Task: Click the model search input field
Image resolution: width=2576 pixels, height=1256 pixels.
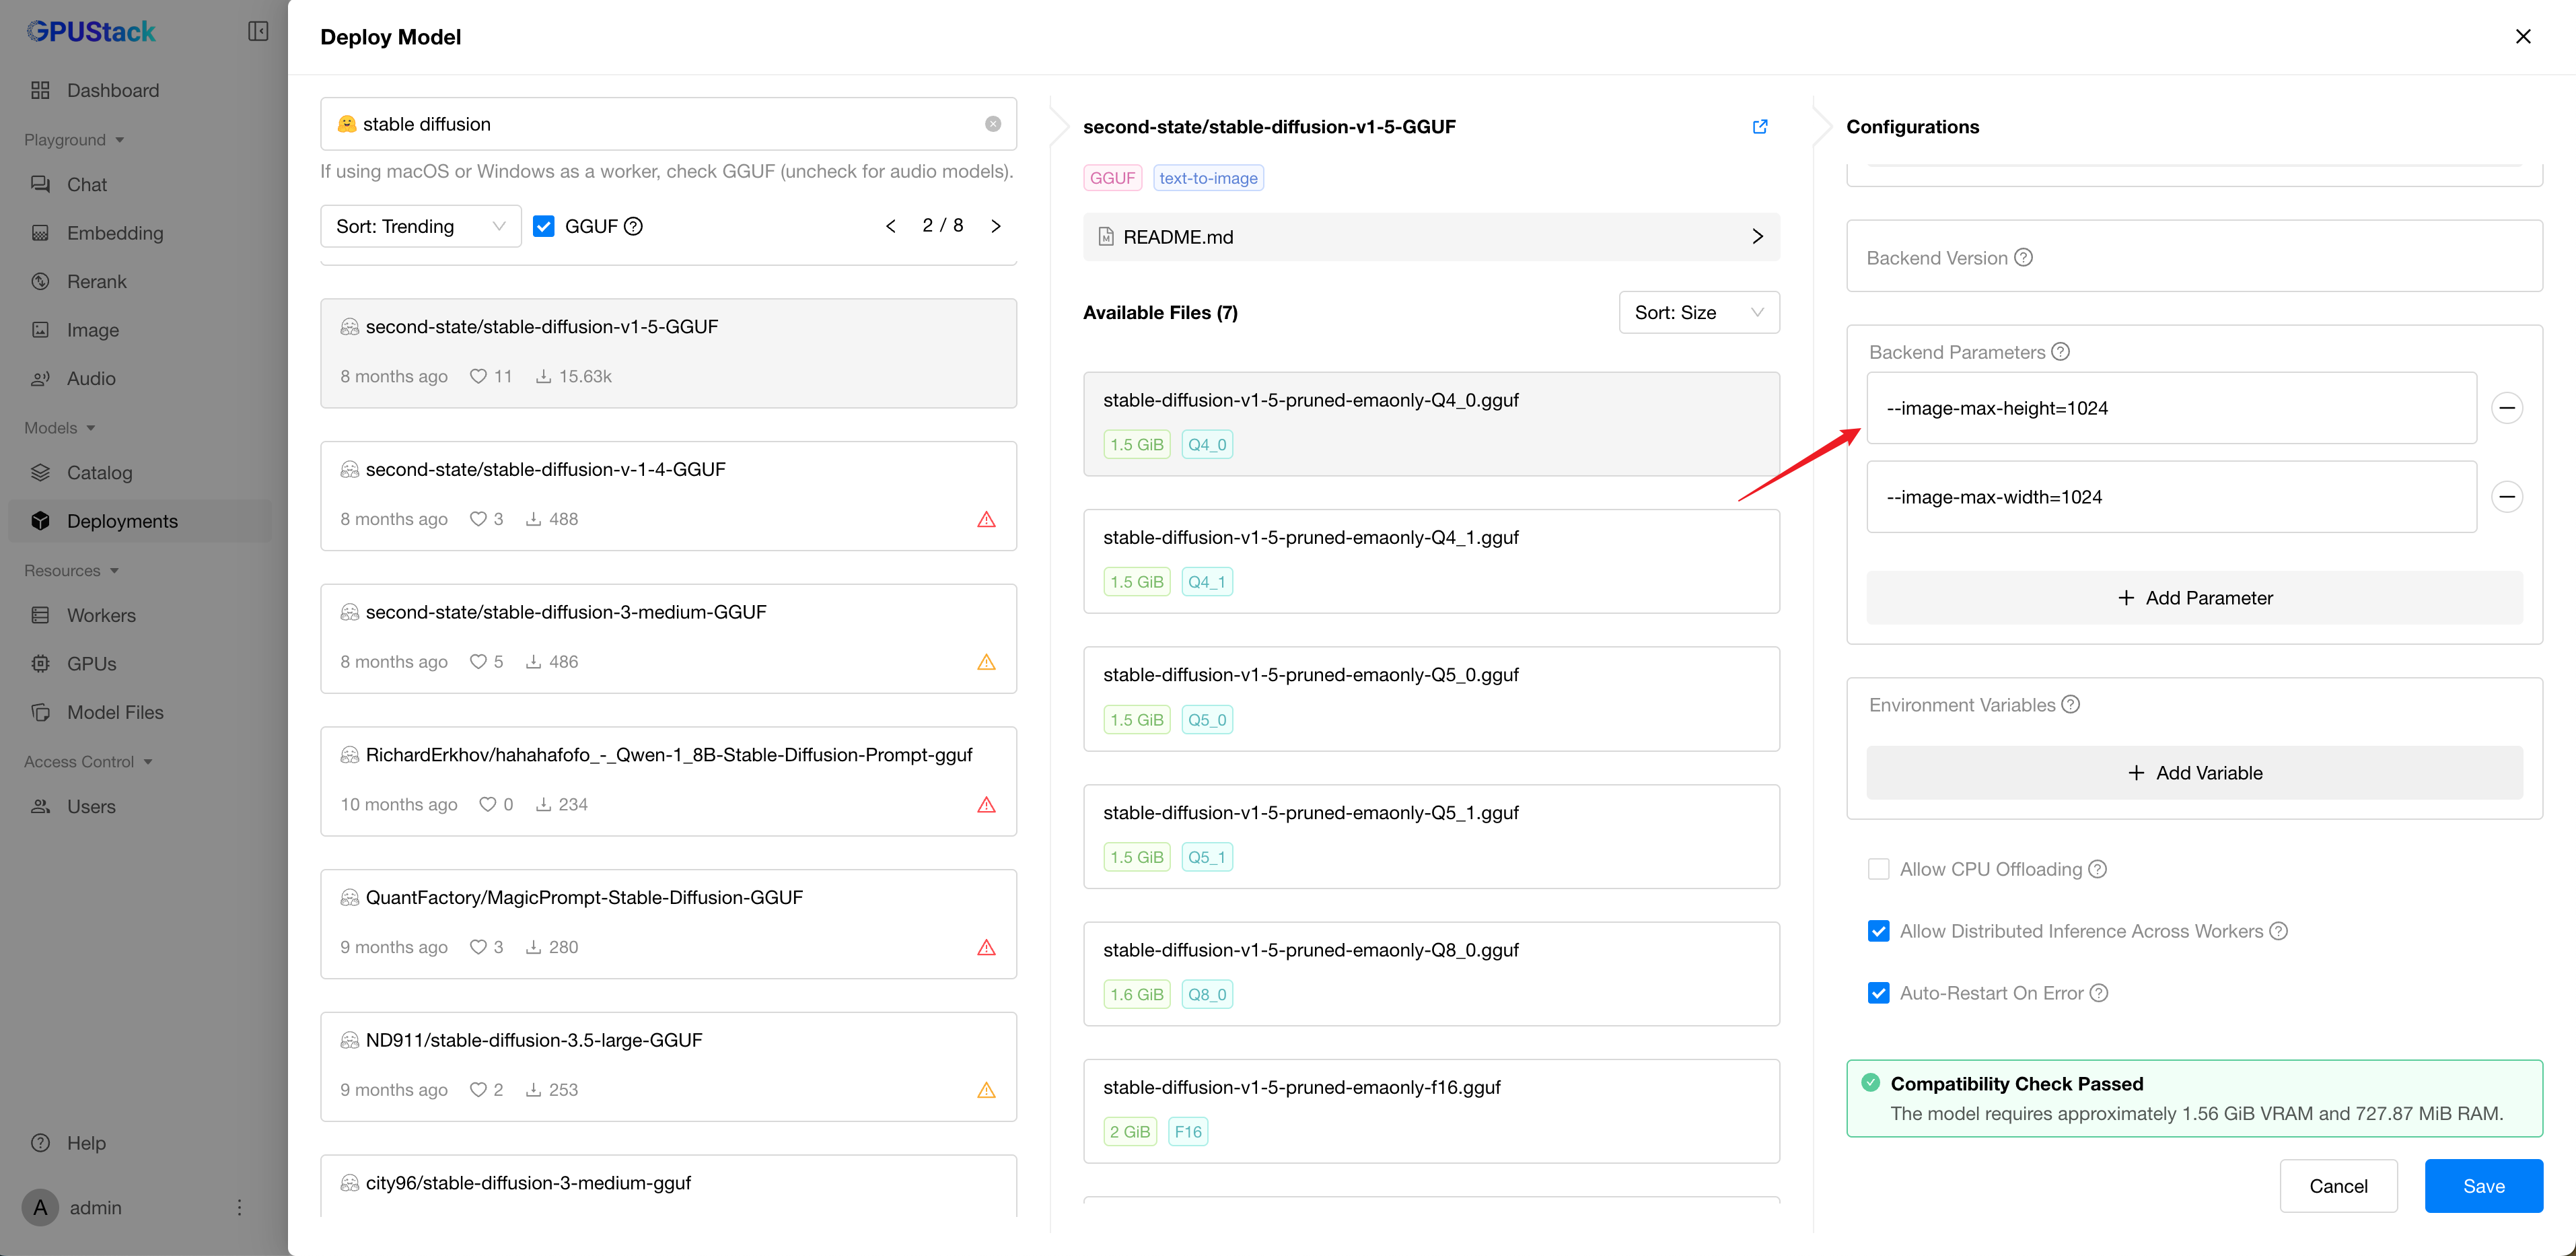Action: [x=668, y=124]
